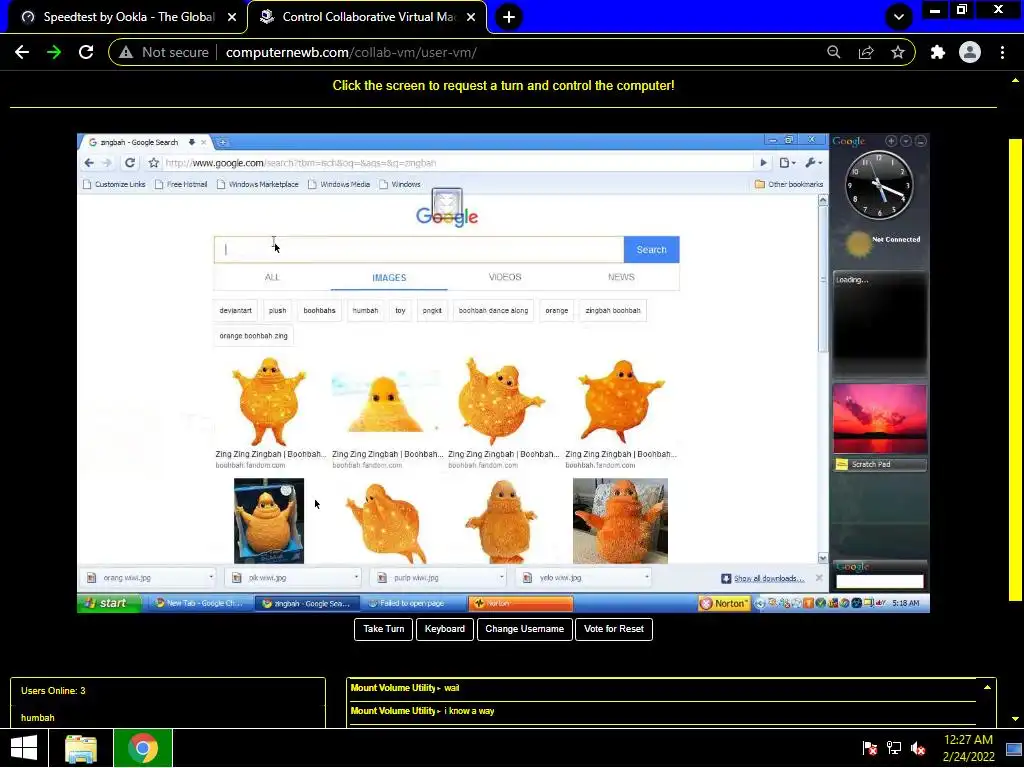Expand purlp wiwi.jpg download options arrow
Screen dimensions: 1024x768
(x=502, y=577)
